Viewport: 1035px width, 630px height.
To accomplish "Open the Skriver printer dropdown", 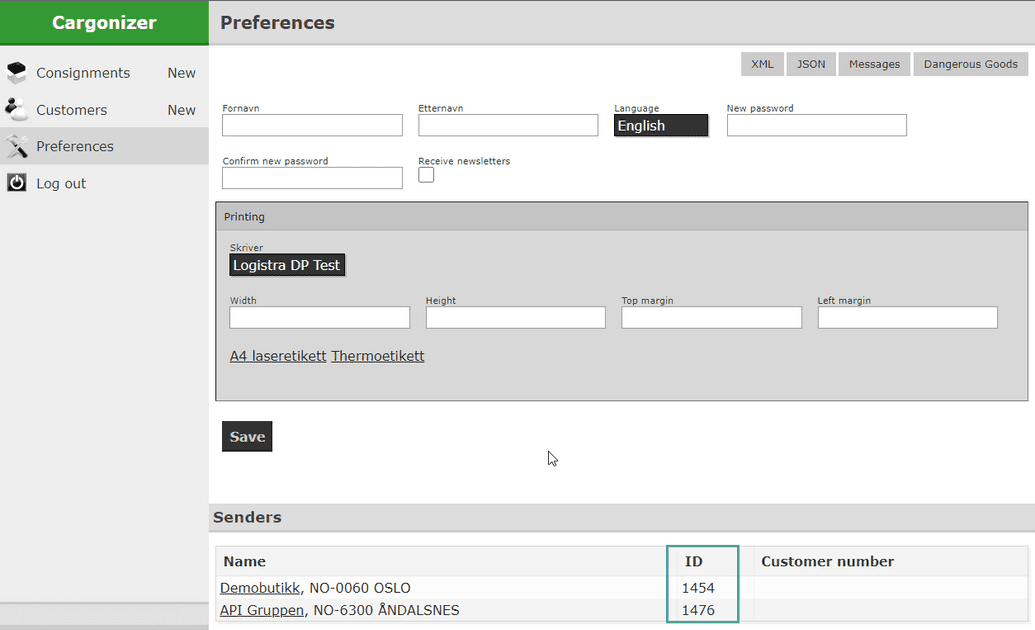I will click(x=287, y=265).
